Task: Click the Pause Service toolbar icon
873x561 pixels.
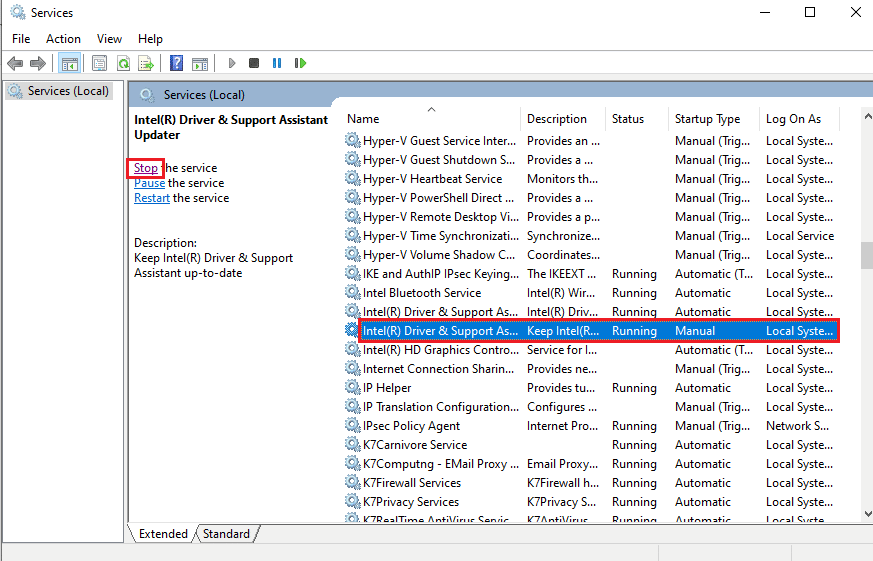Action: click(277, 63)
